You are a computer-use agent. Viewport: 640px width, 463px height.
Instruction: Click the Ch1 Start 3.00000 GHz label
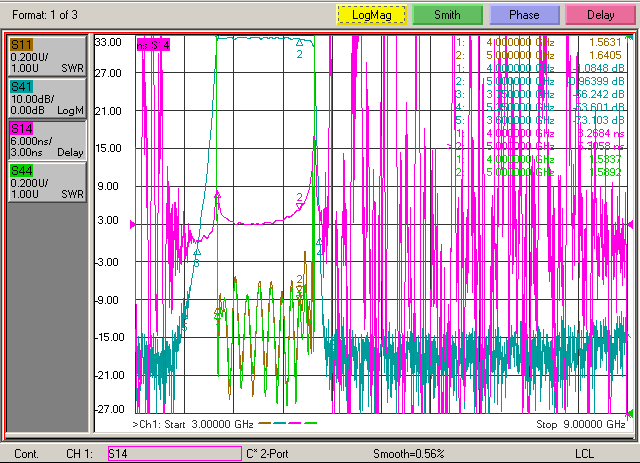click(193, 425)
